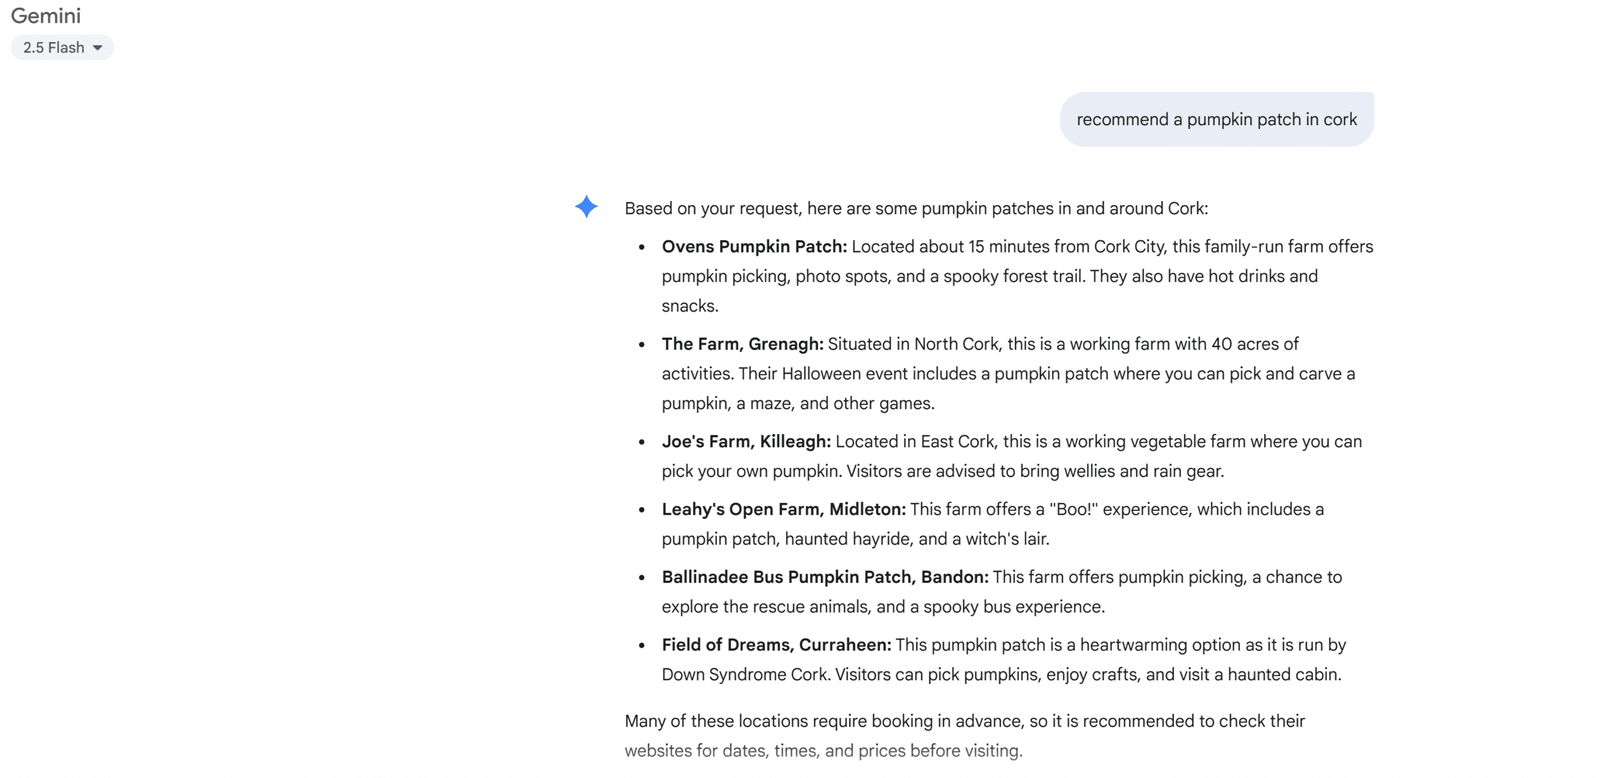
Task: Click the text '40 acres' in Grenagh entry
Action: click(x=1244, y=344)
